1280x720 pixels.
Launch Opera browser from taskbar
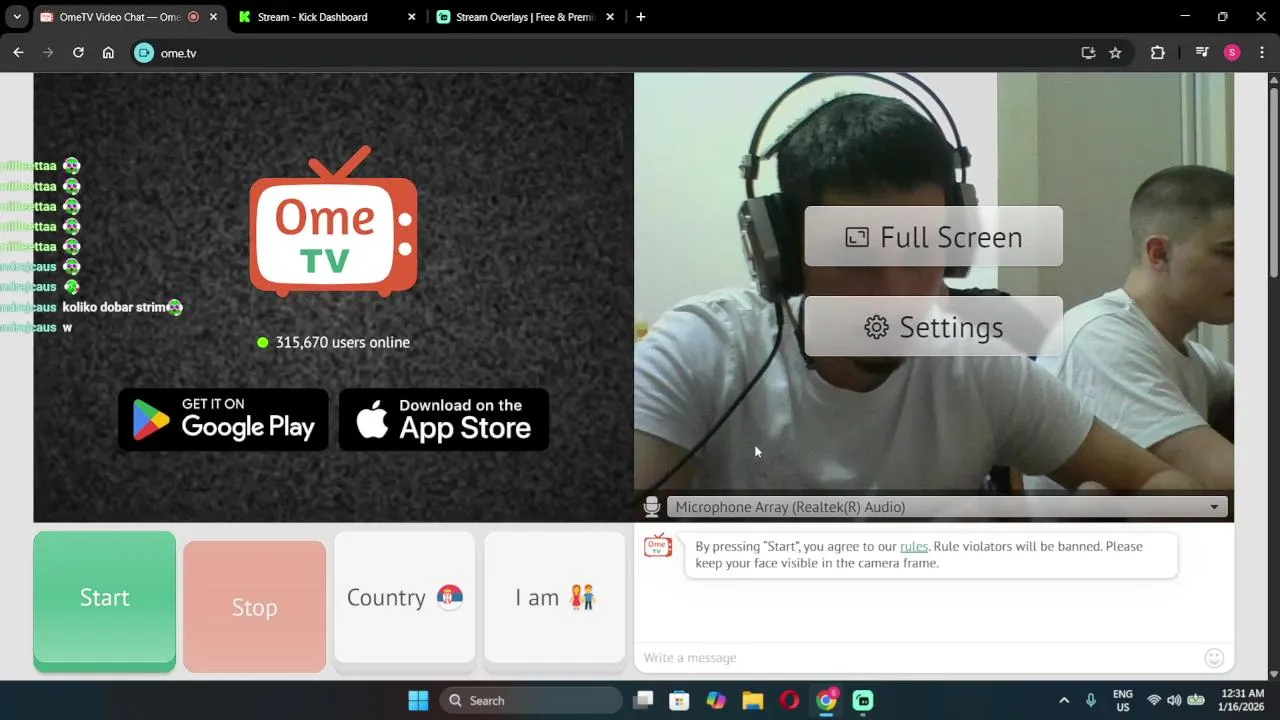point(789,700)
